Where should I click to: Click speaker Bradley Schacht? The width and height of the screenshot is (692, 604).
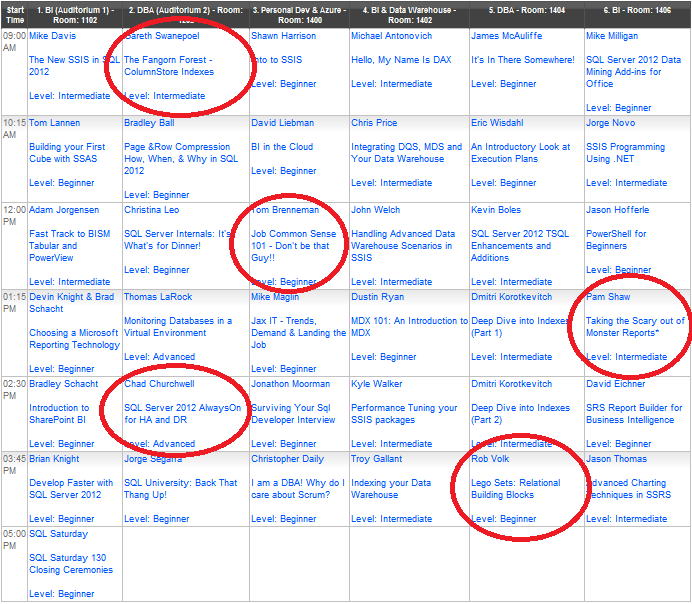coord(64,383)
